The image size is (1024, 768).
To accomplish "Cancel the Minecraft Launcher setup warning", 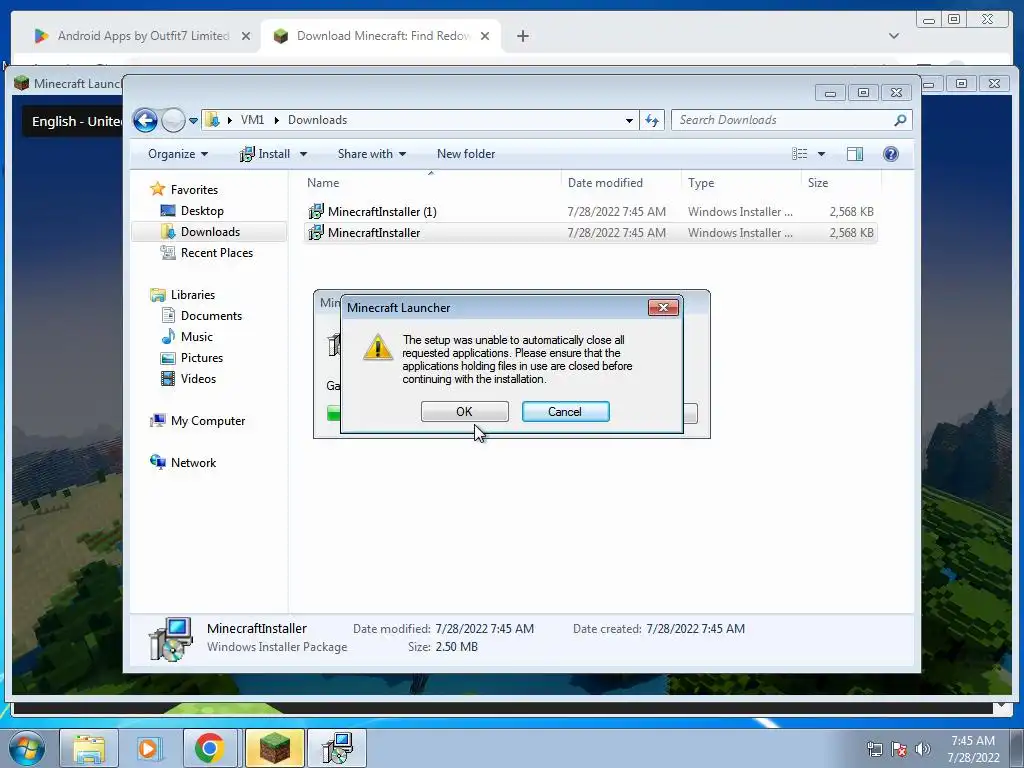I will (566, 411).
